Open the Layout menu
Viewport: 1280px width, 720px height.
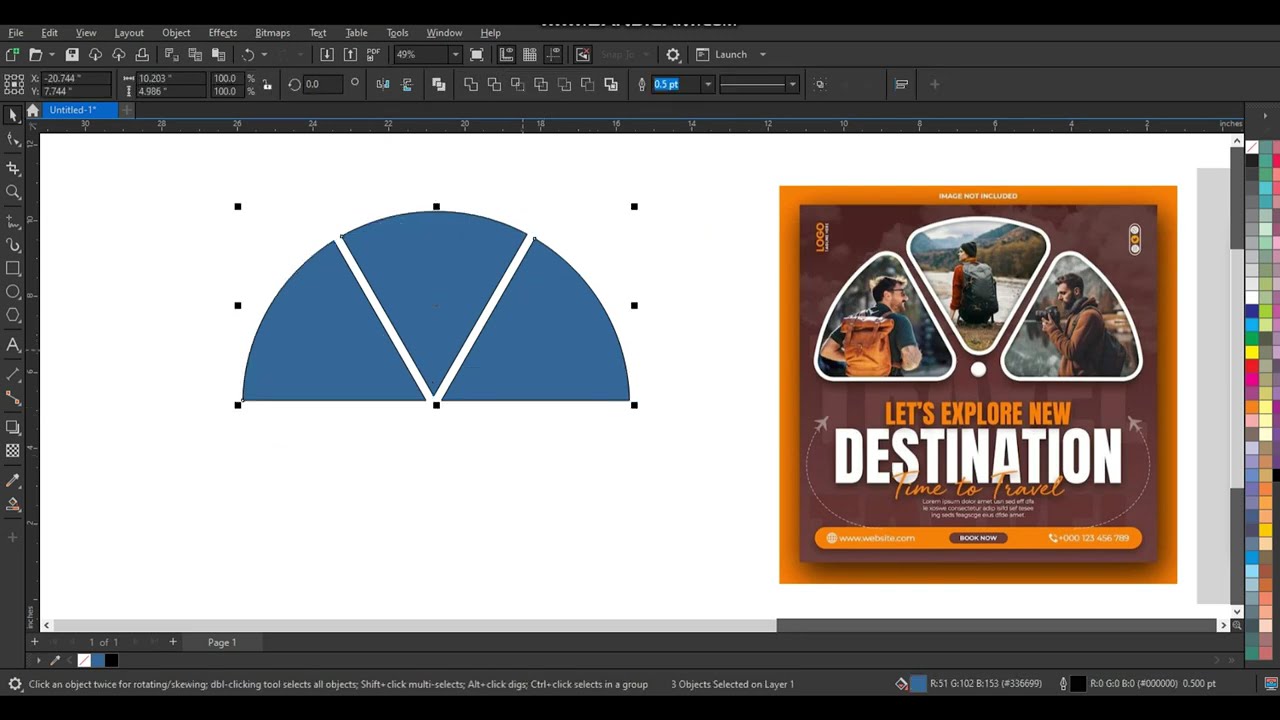129,33
